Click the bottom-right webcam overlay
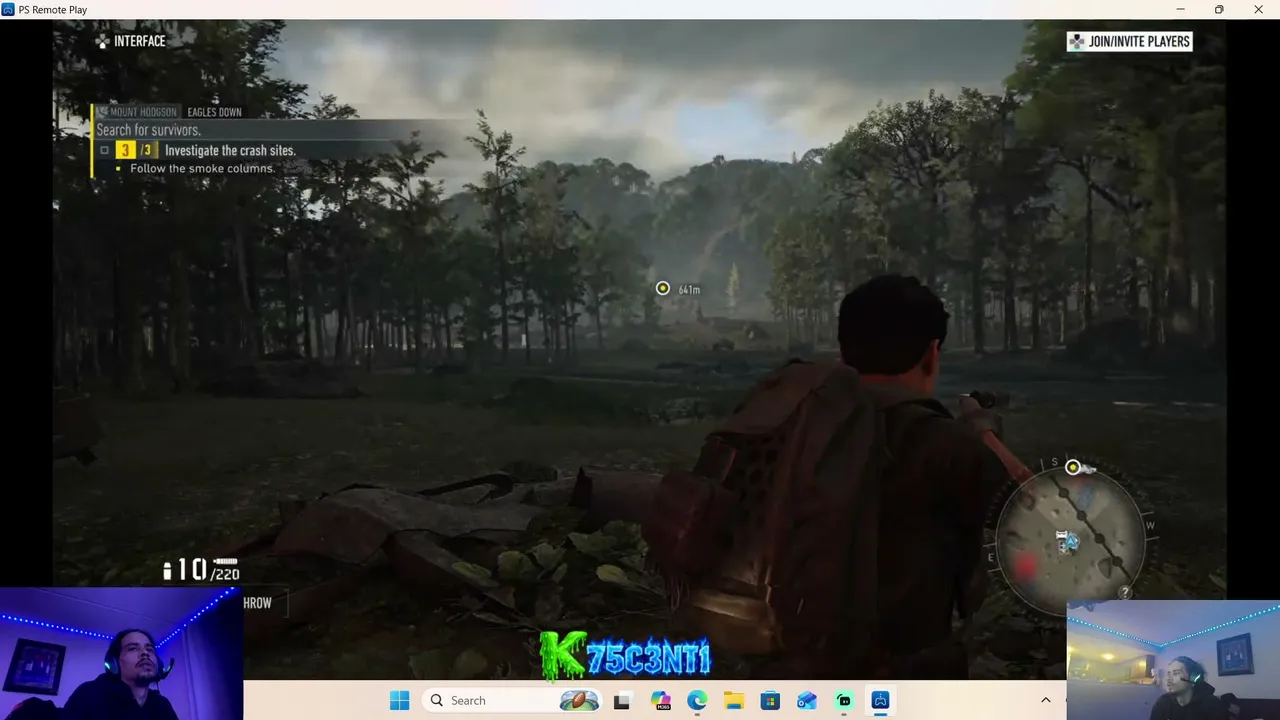Viewport: 1280px width, 720px height. click(x=1173, y=660)
